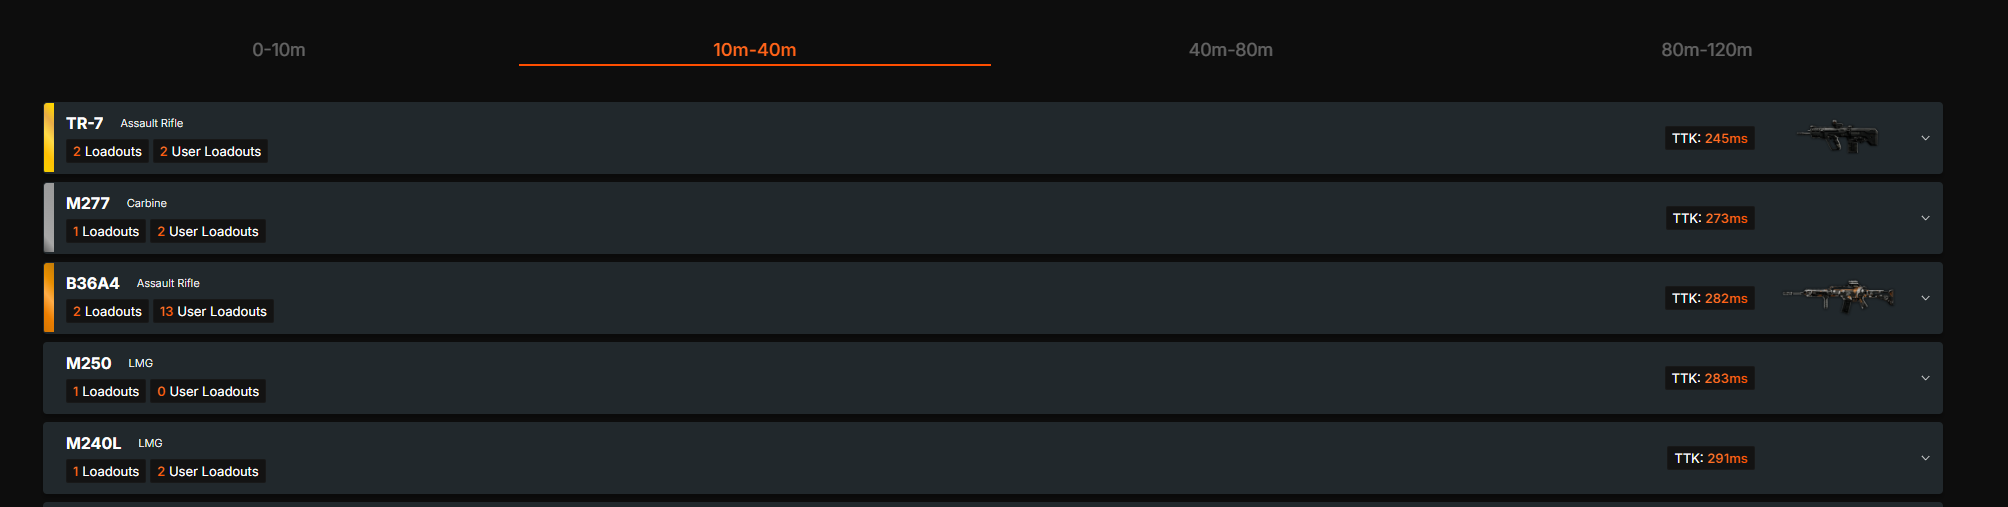2008x507 pixels.
Task: View B36A4's 13 User Loadouts
Action: pos(213,312)
